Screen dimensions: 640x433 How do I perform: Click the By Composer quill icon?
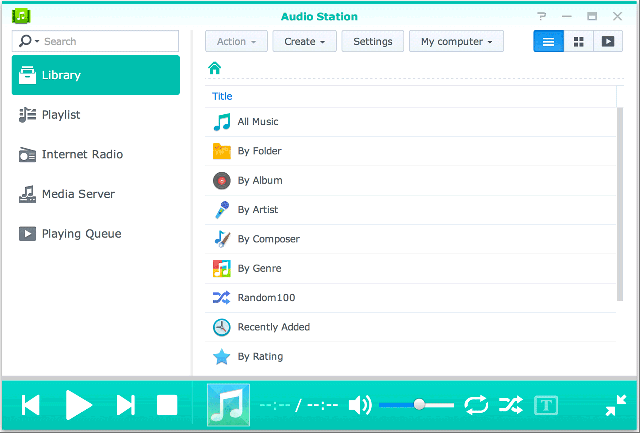222,239
